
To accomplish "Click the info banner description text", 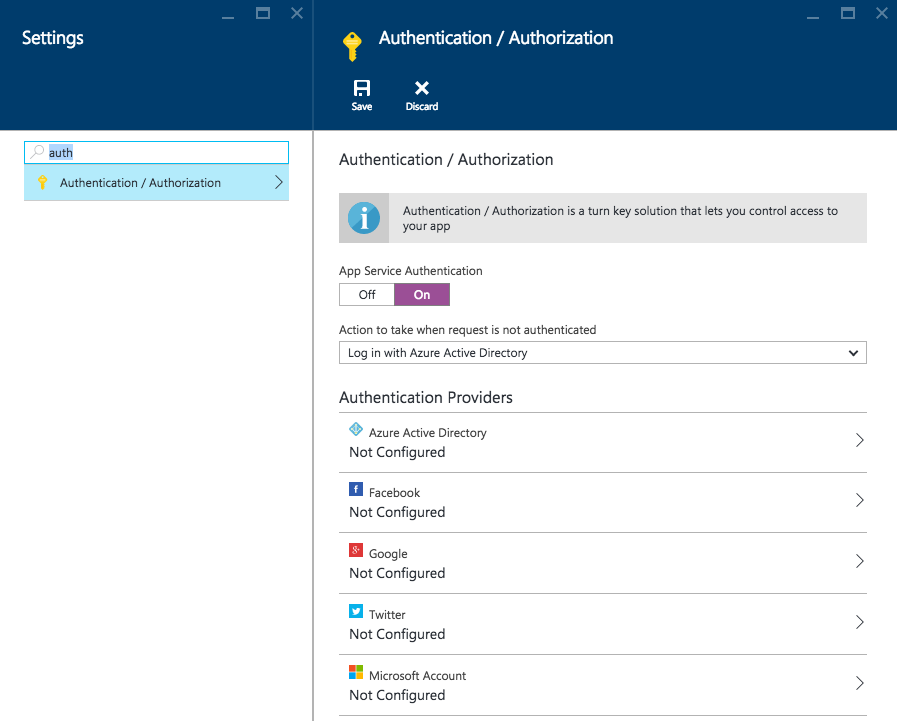I will pos(620,218).
